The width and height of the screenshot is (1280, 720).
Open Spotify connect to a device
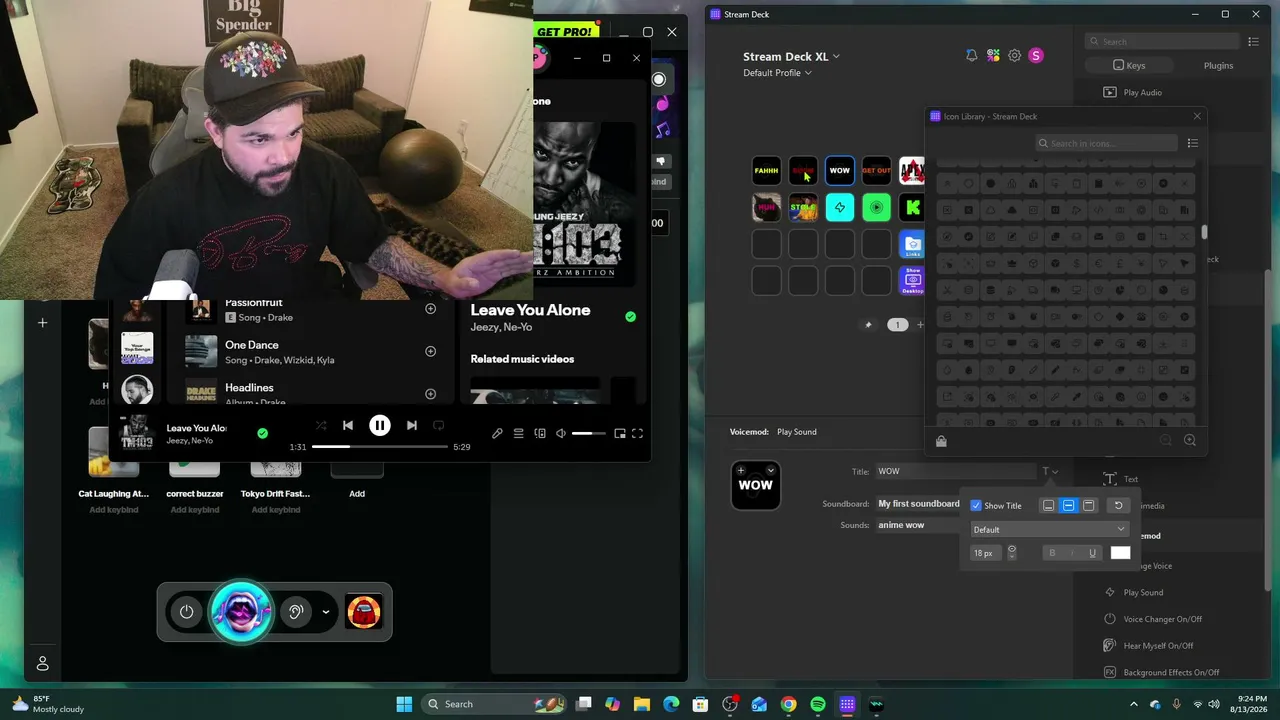(540, 433)
